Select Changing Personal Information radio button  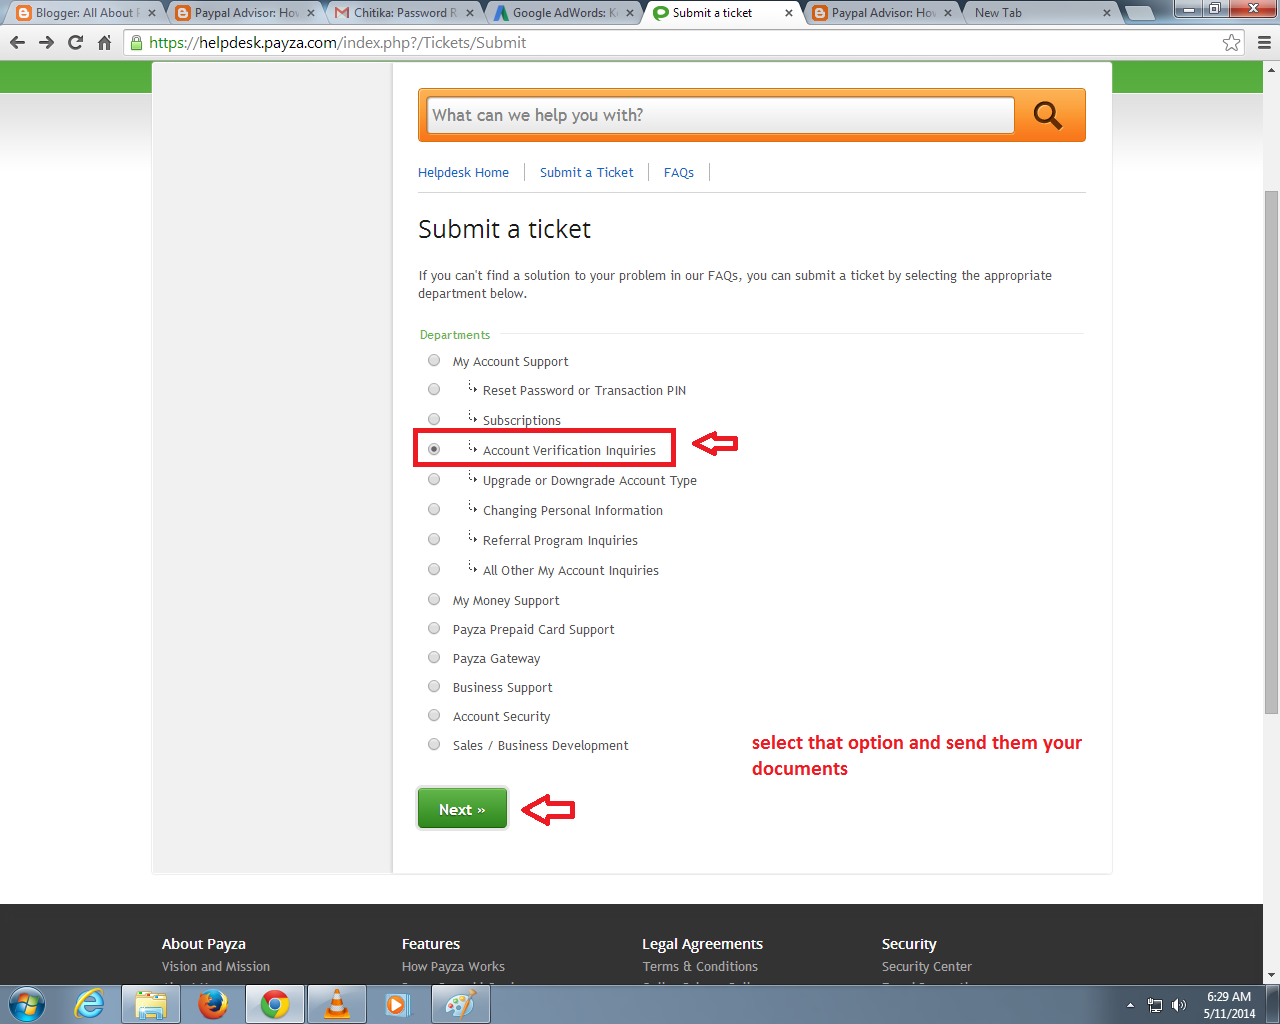pos(434,509)
